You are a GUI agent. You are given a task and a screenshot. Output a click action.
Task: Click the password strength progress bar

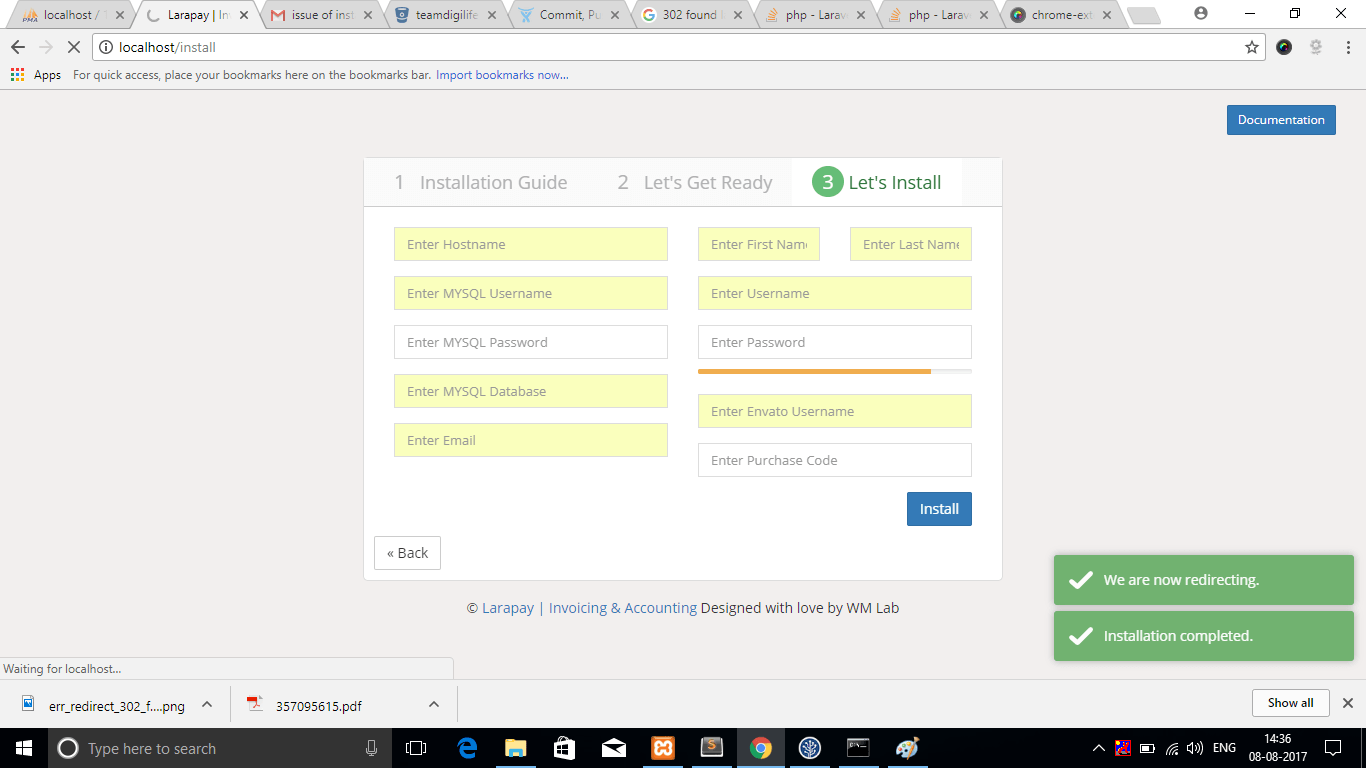tap(834, 371)
